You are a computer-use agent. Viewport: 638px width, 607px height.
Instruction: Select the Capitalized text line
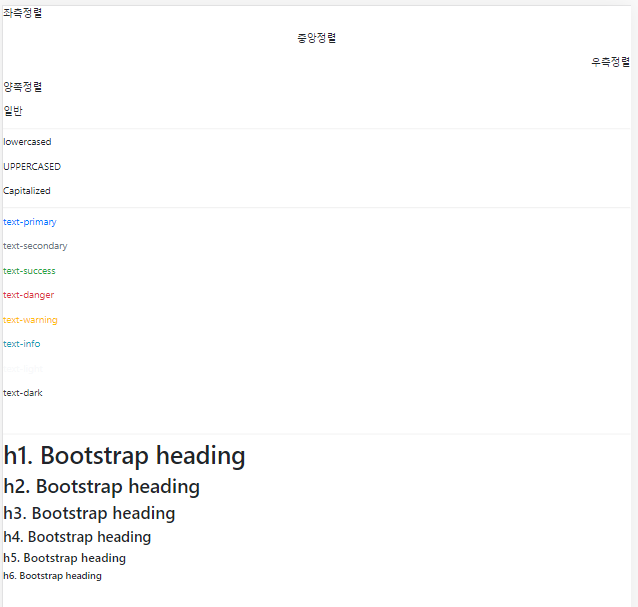point(26,191)
